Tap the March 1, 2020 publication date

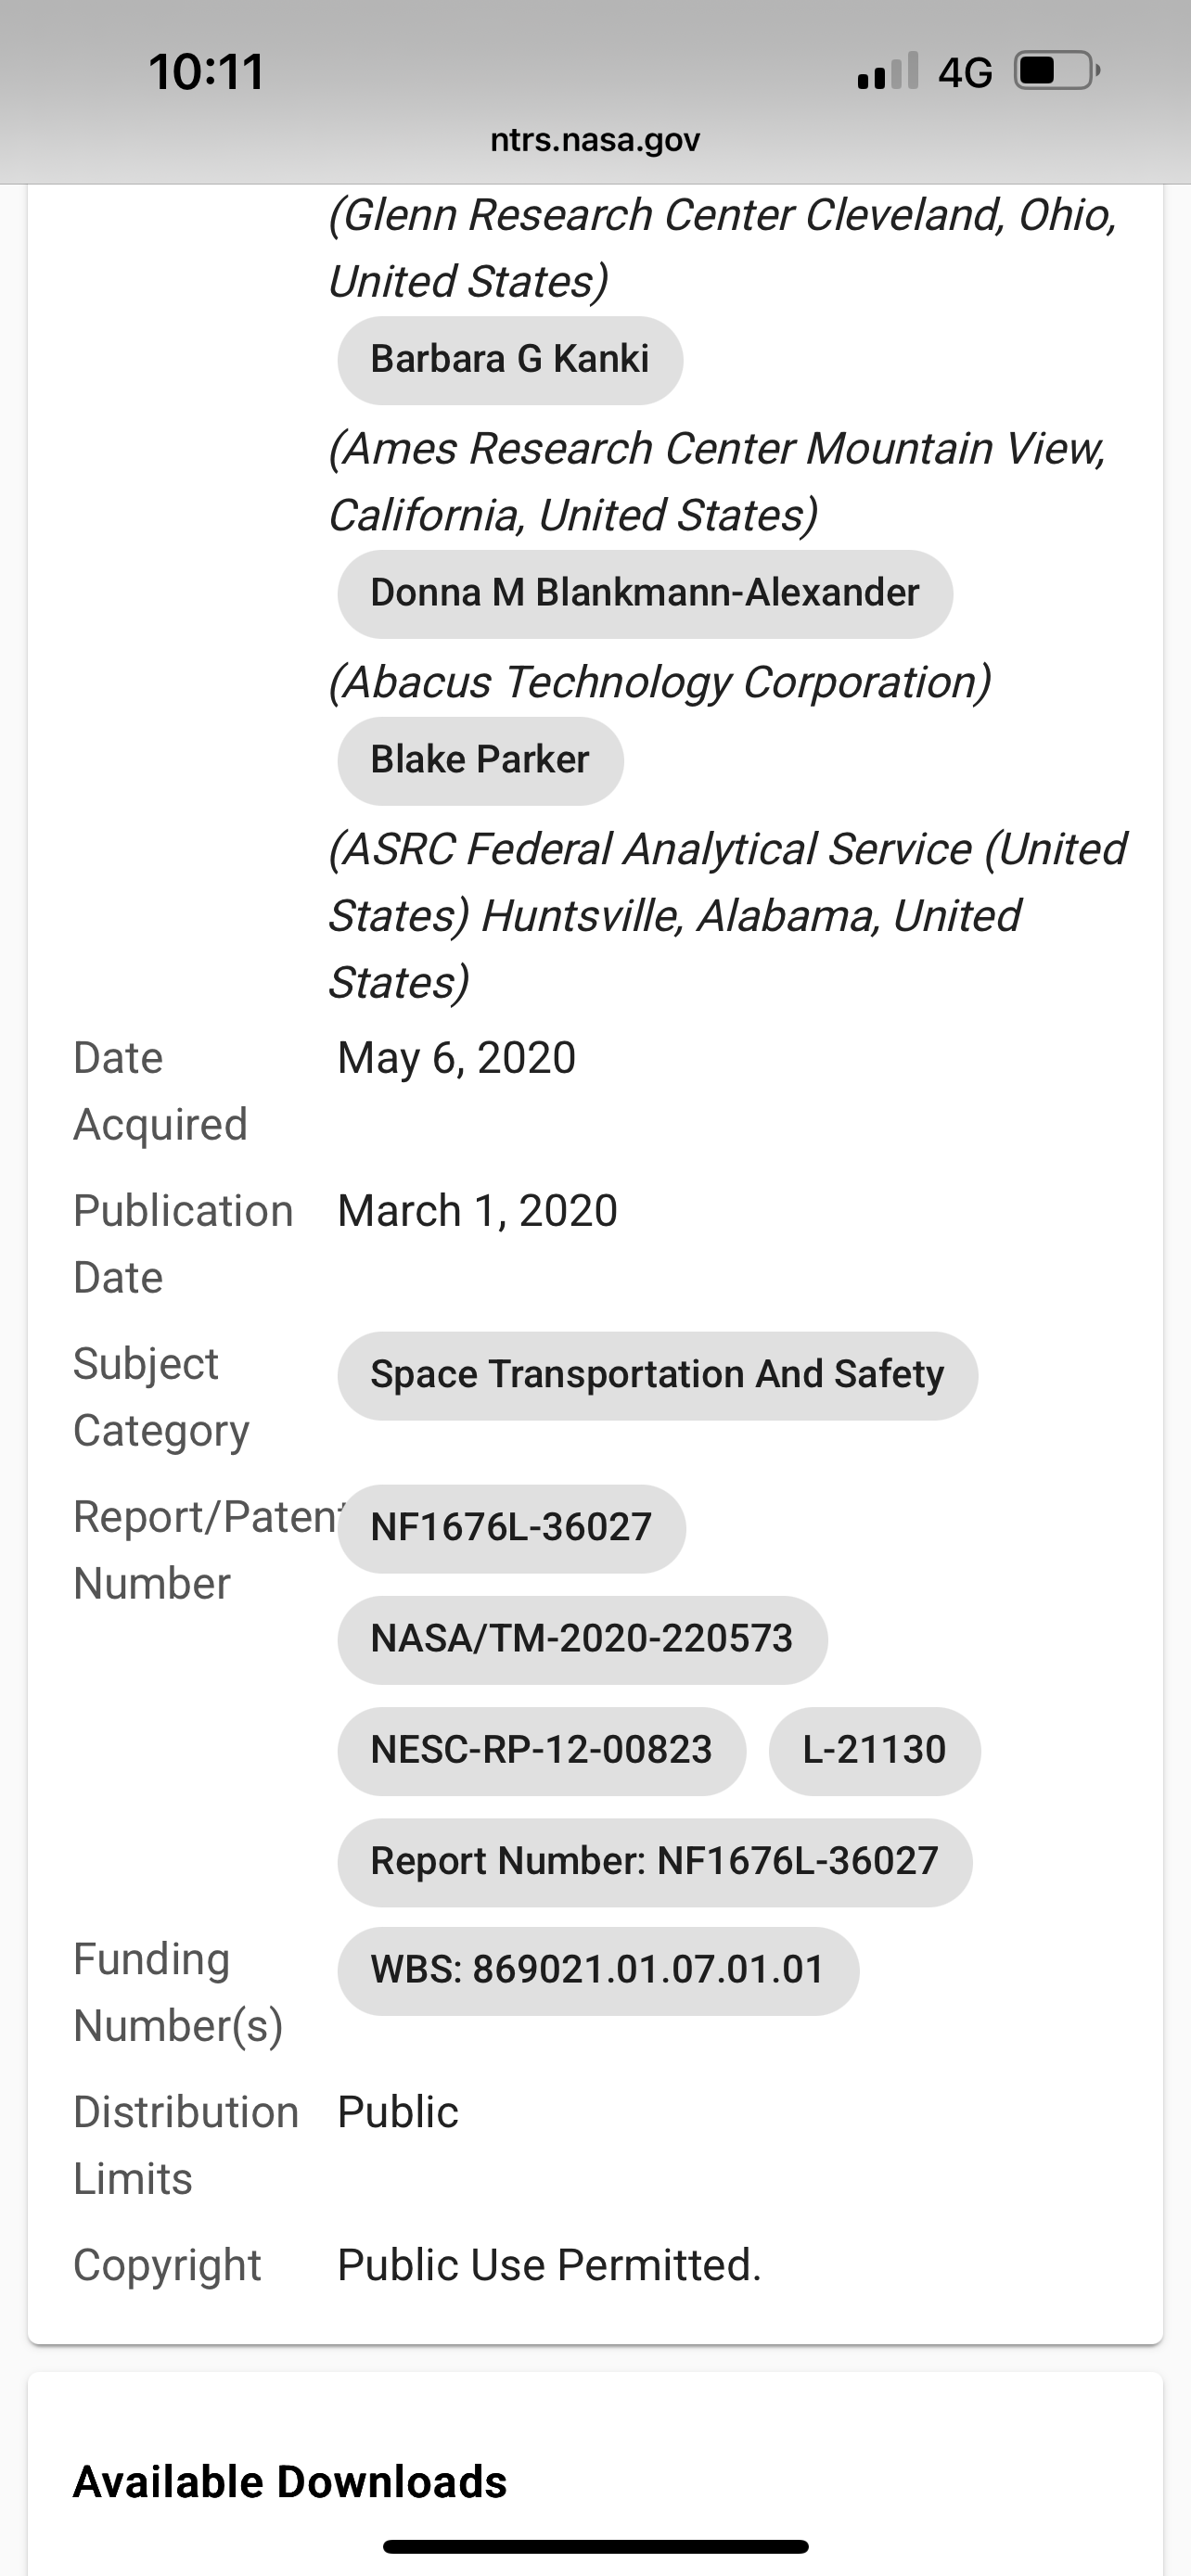tap(478, 1211)
